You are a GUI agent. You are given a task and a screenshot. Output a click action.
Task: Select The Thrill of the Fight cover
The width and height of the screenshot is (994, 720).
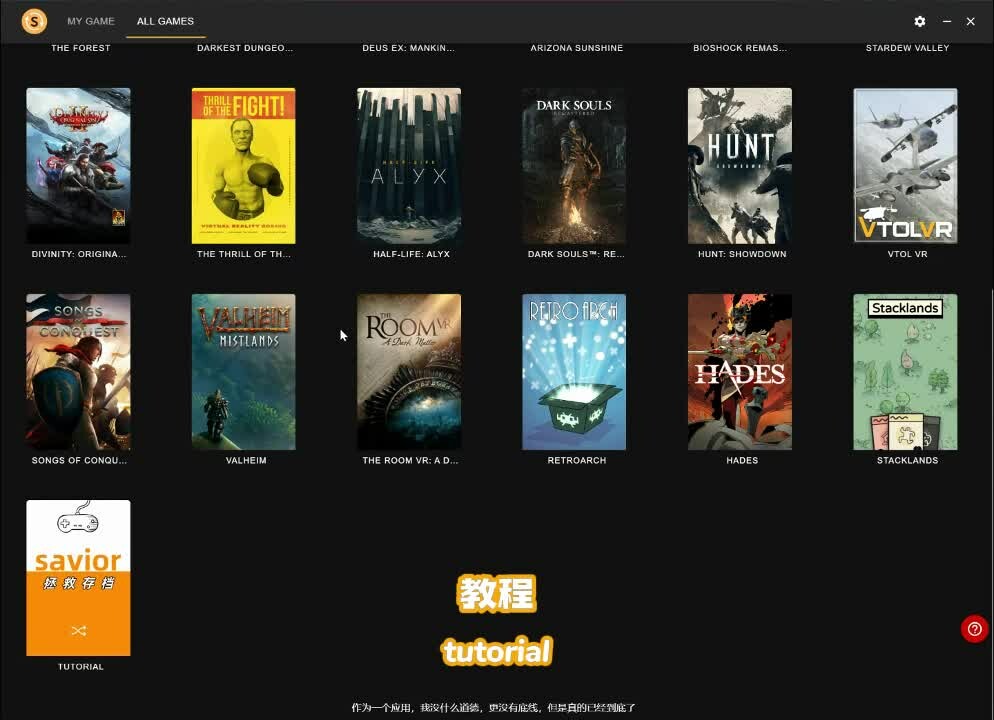tap(244, 166)
